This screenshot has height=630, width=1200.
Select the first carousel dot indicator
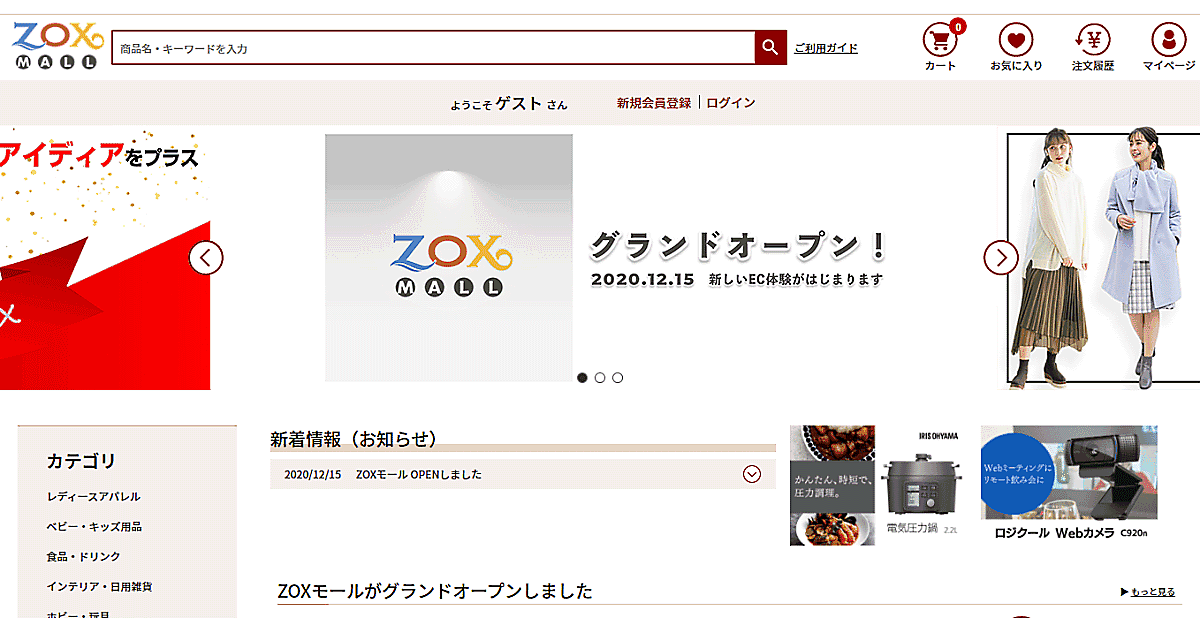pos(582,378)
